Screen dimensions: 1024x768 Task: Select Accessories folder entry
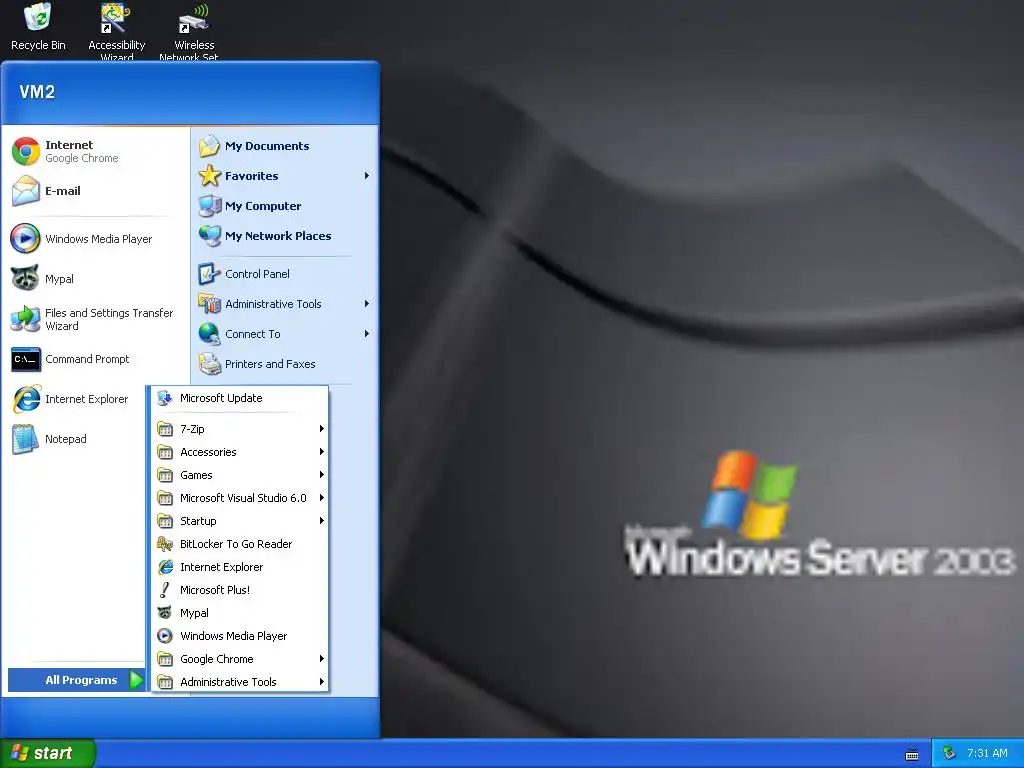click(x=240, y=452)
